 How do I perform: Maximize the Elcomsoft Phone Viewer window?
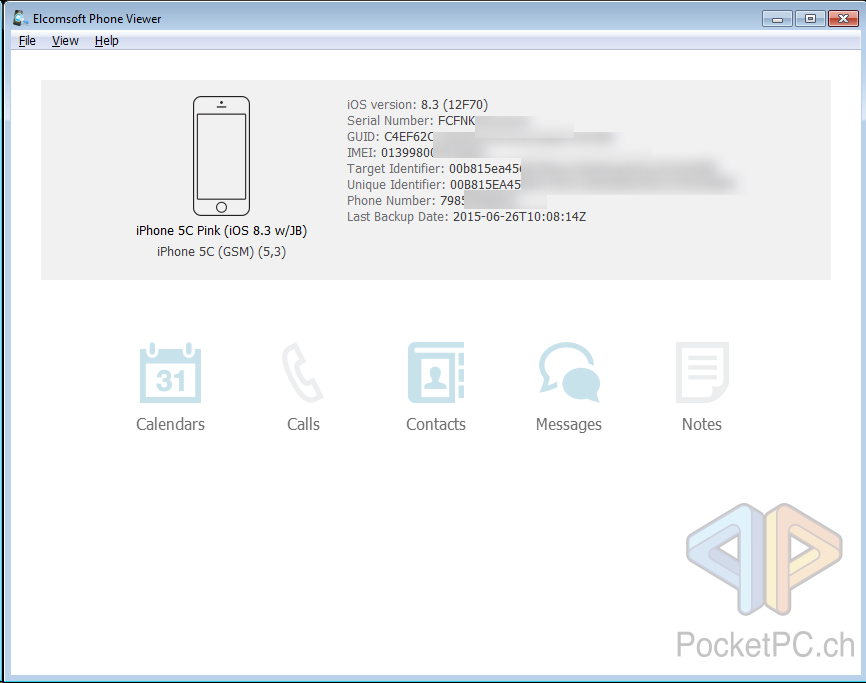click(810, 19)
